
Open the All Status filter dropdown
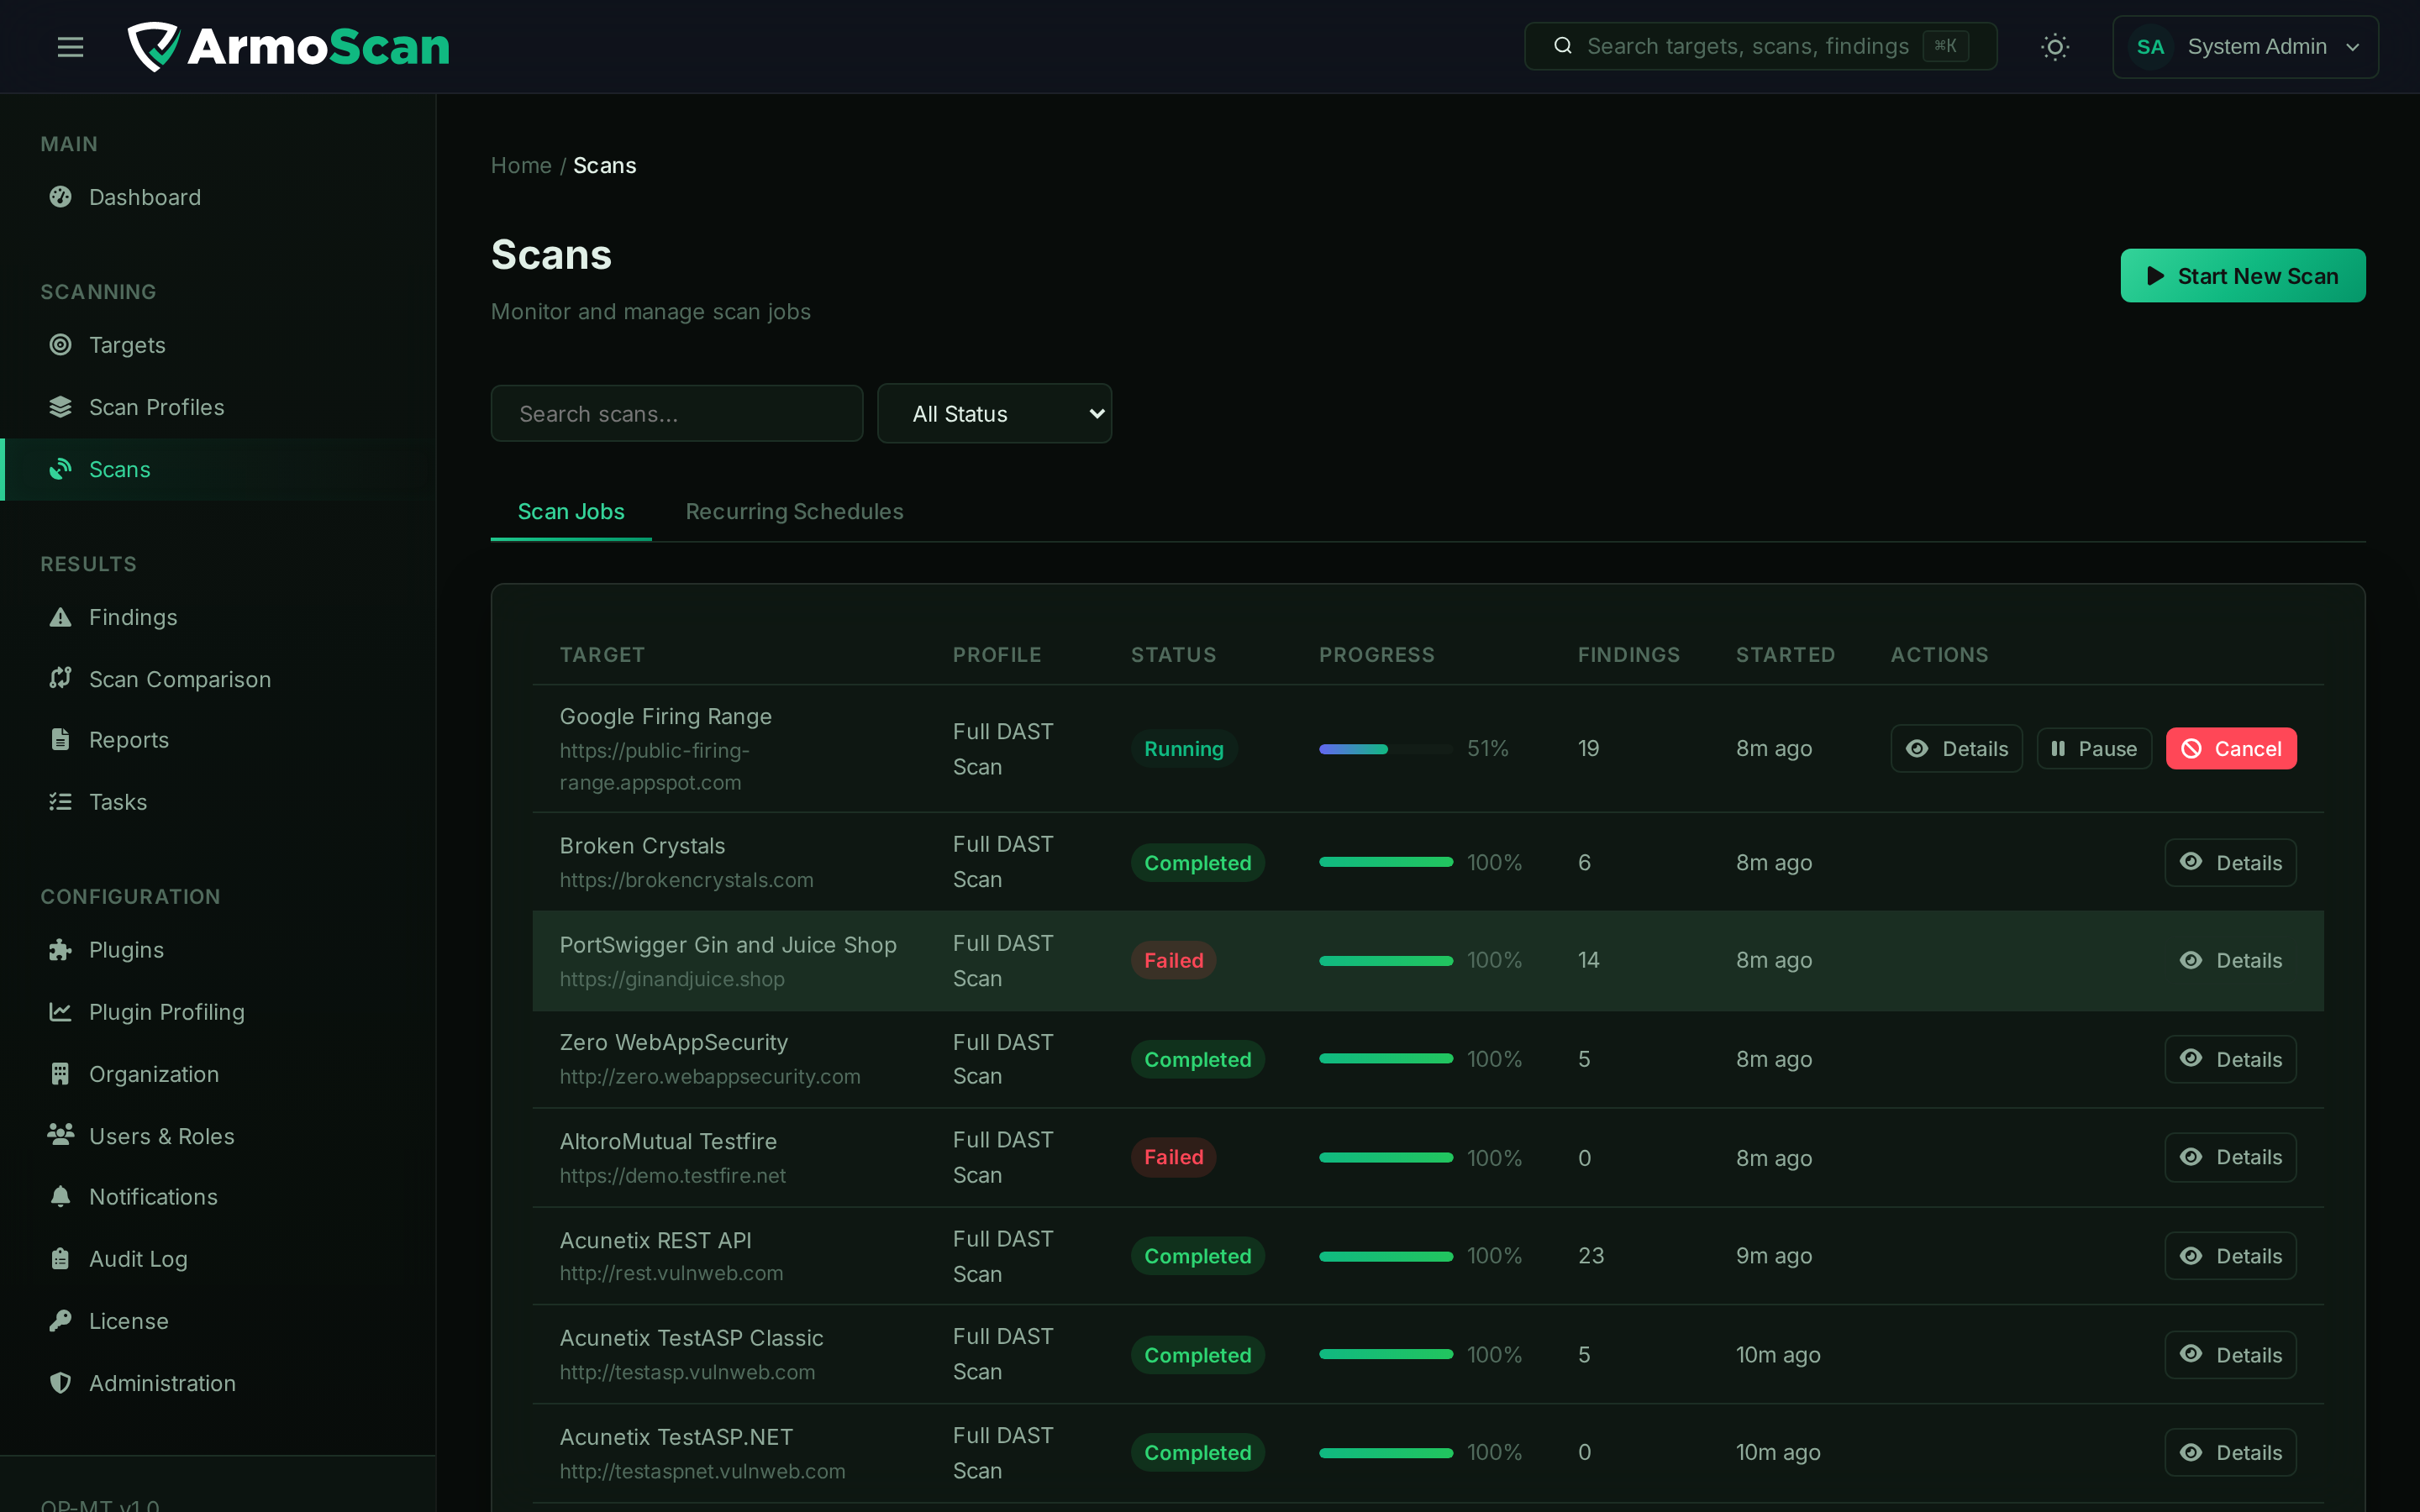coord(994,413)
